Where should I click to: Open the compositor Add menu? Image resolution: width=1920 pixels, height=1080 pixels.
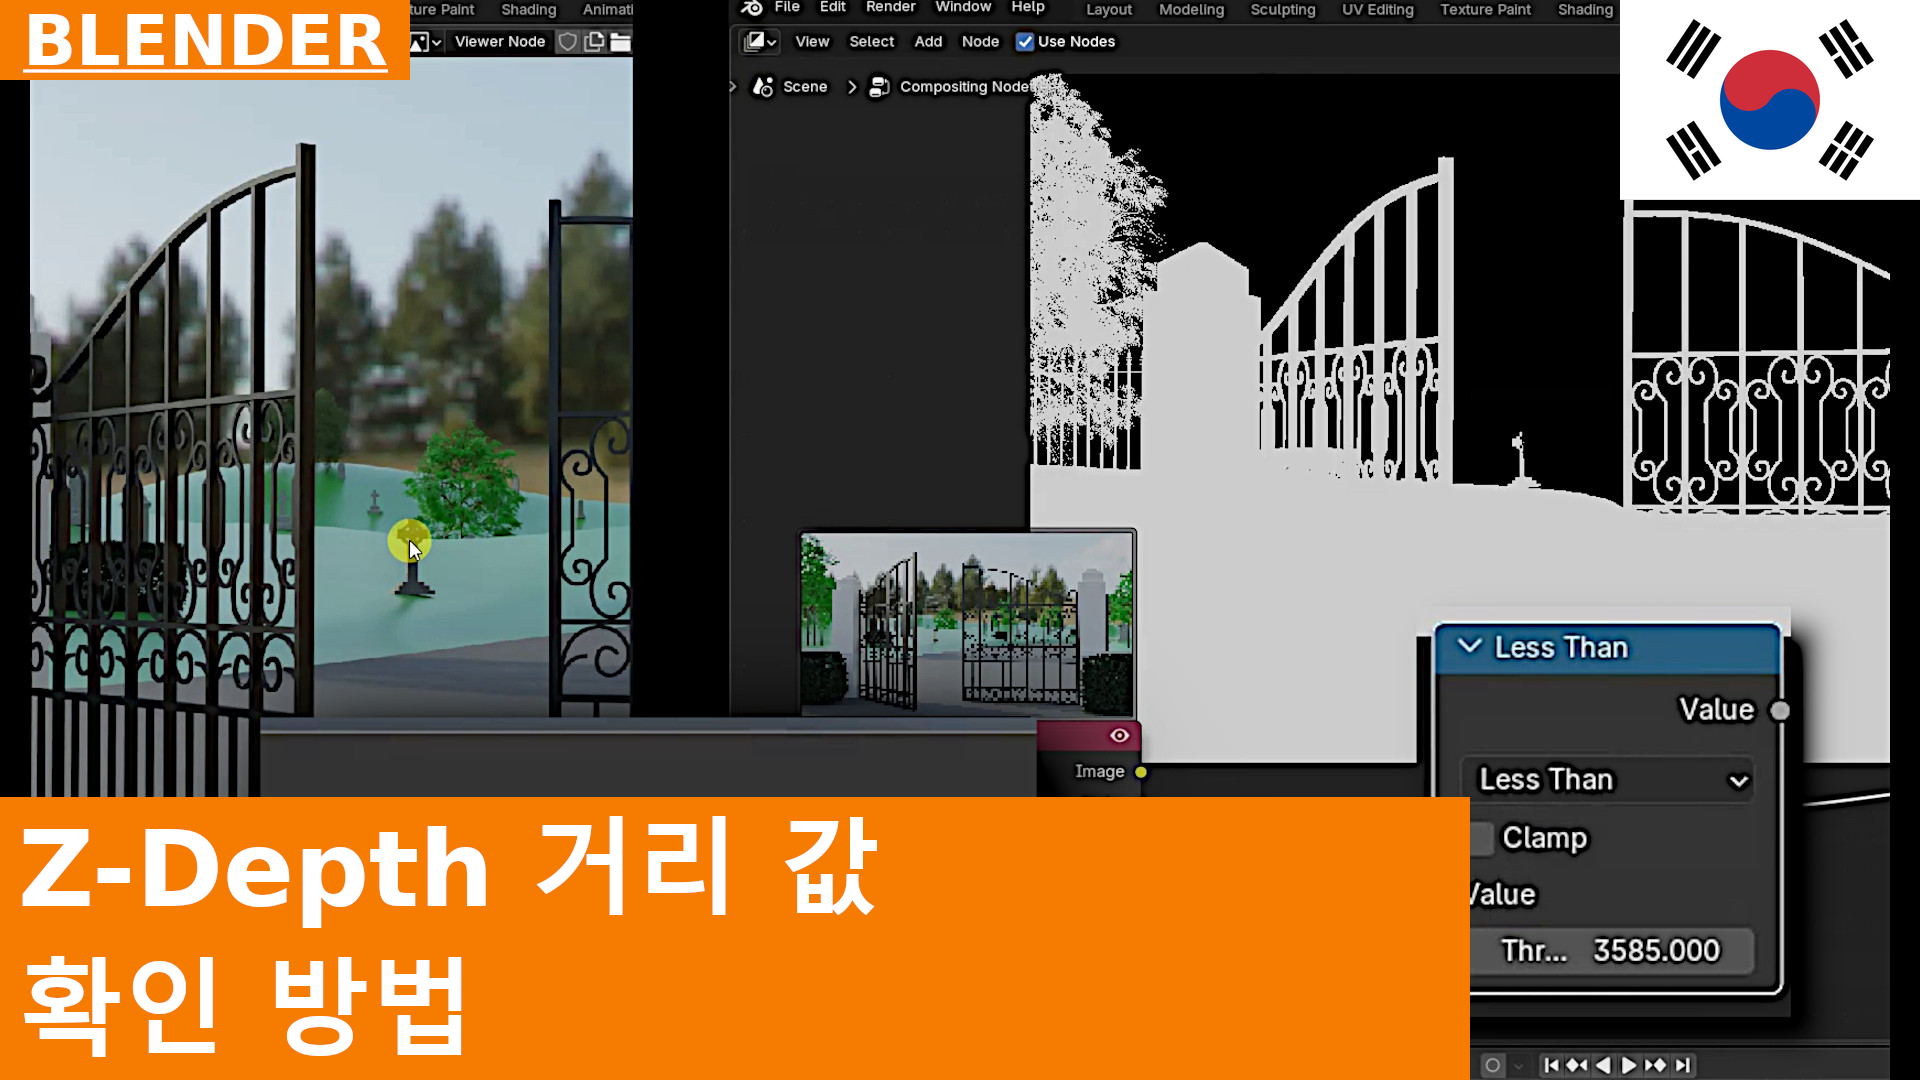click(x=928, y=42)
